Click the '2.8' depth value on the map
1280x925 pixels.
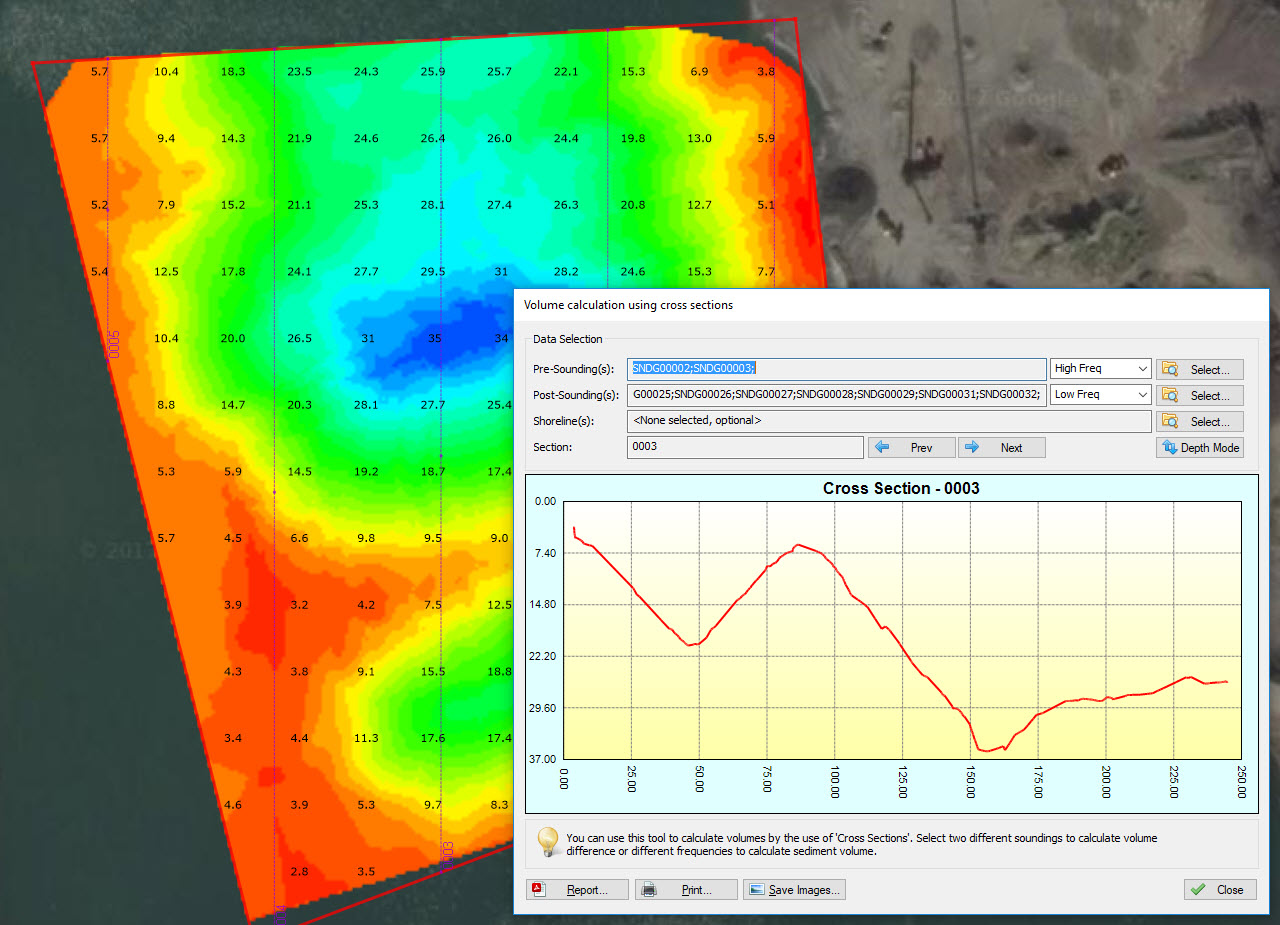[299, 872]
